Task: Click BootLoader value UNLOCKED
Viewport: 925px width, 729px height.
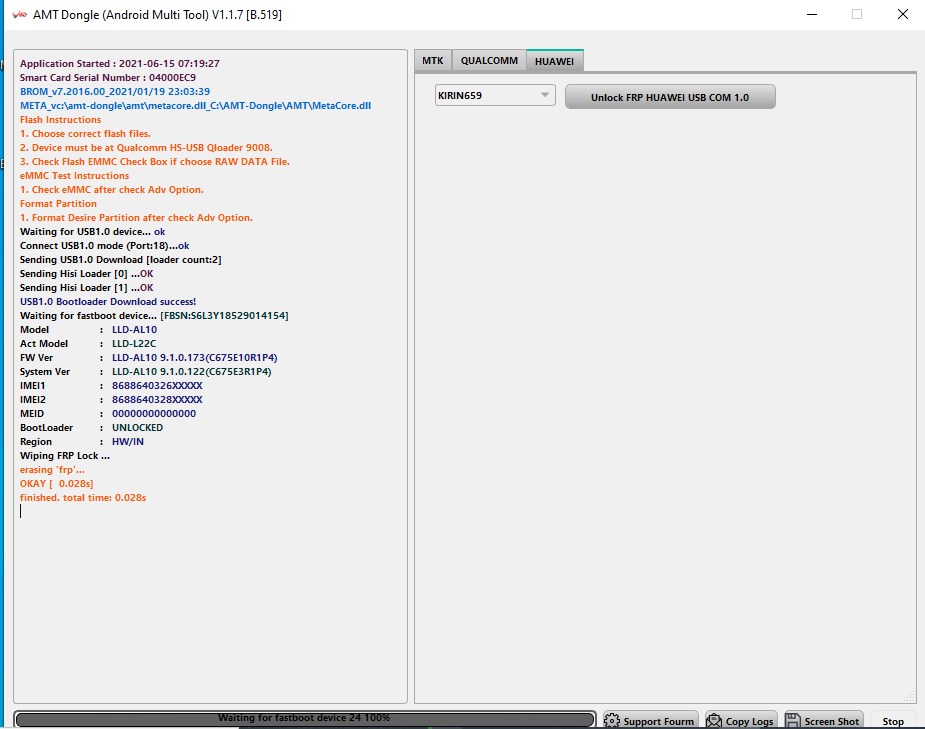Action: pyautogui.click(x=137, y=428)
